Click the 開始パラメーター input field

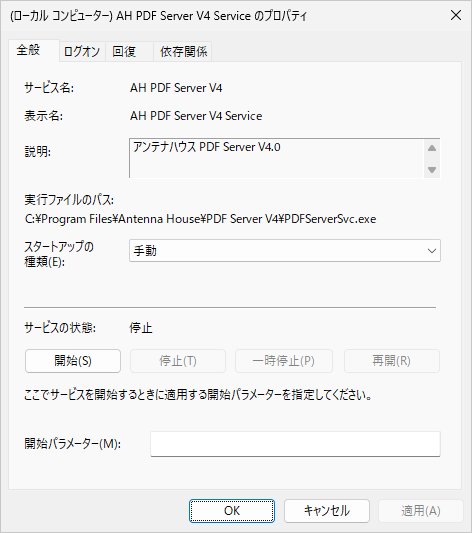pyautogui.click(x=295, y=444)
